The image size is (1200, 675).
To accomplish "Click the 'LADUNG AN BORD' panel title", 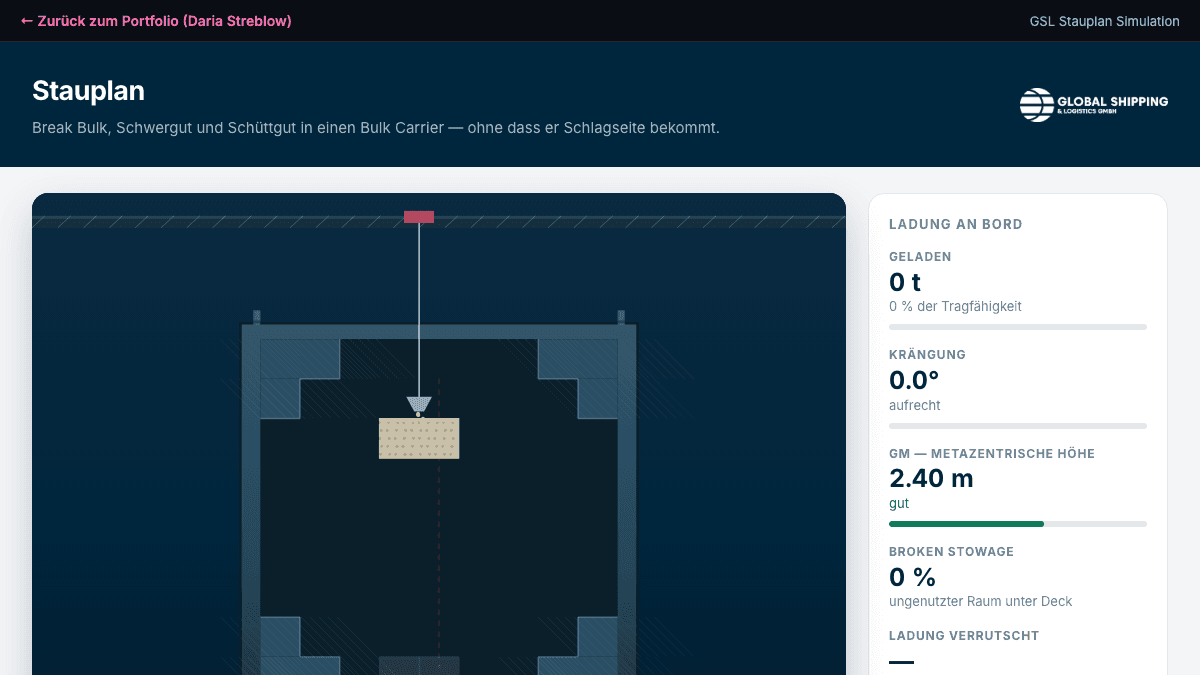I will point(956,225).
